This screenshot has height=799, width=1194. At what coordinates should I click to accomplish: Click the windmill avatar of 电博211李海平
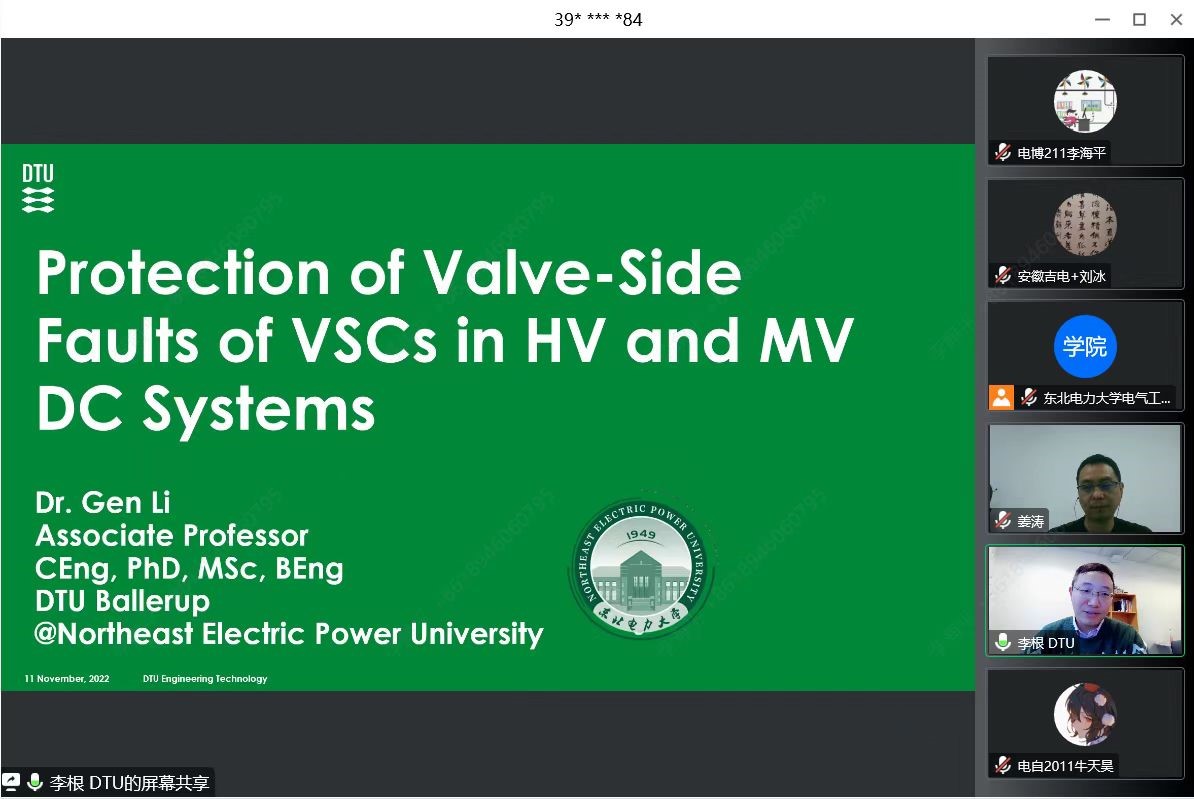1085,102
